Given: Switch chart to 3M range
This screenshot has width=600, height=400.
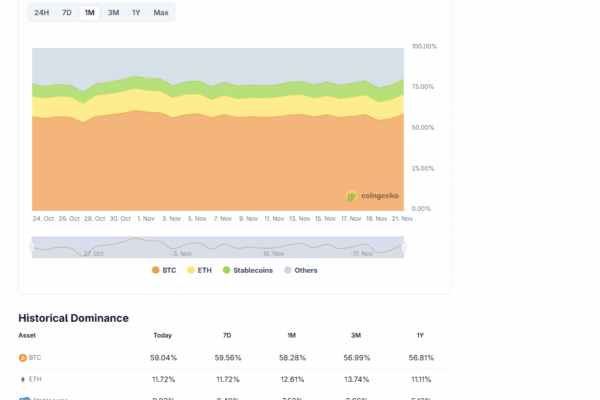Looking at the screenshot, I should click(x=113, y=13).
